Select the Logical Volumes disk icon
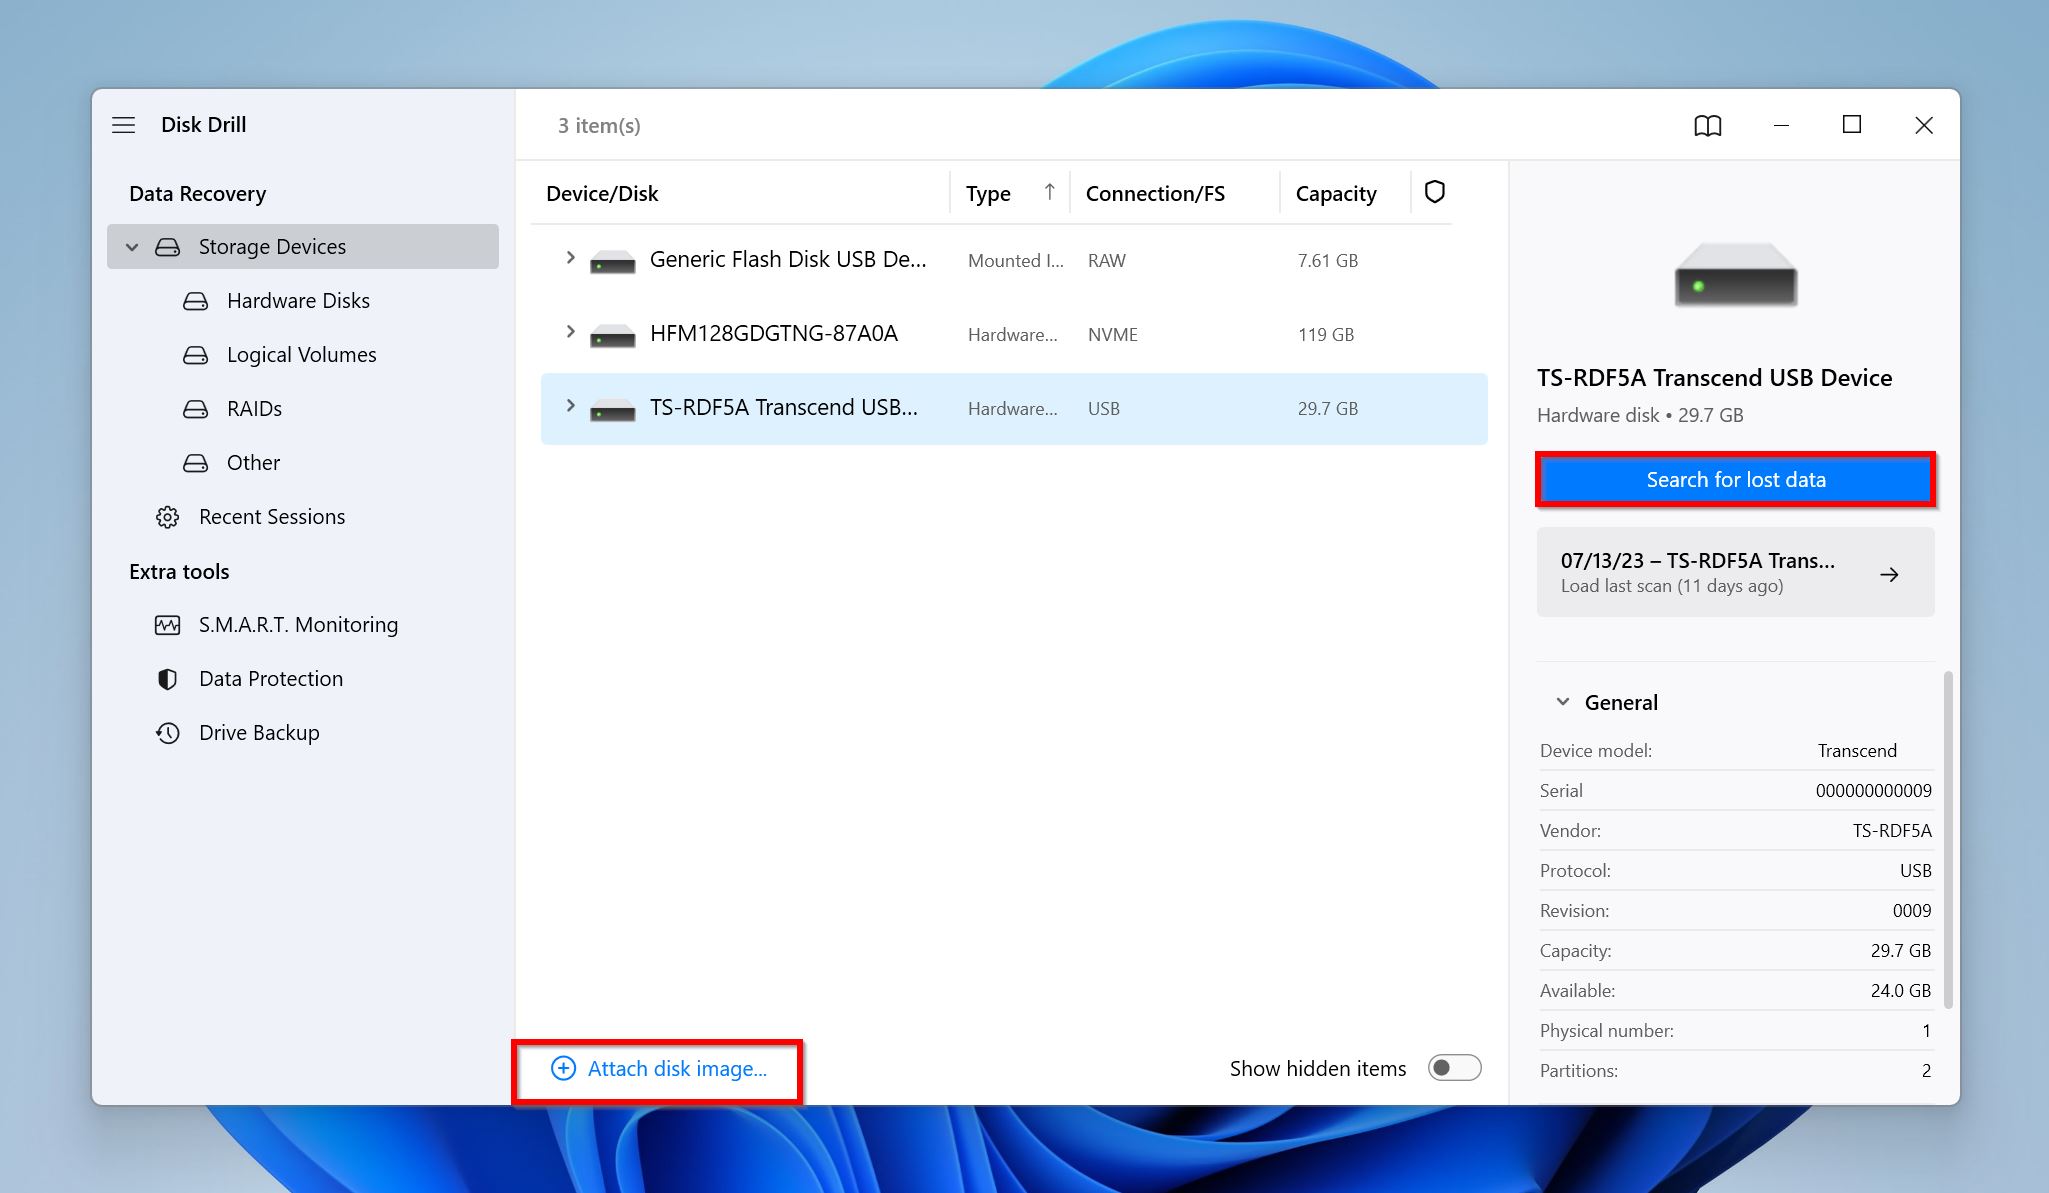The width and height of the screenshot is (2049, 1193). [x=195, y=354]
